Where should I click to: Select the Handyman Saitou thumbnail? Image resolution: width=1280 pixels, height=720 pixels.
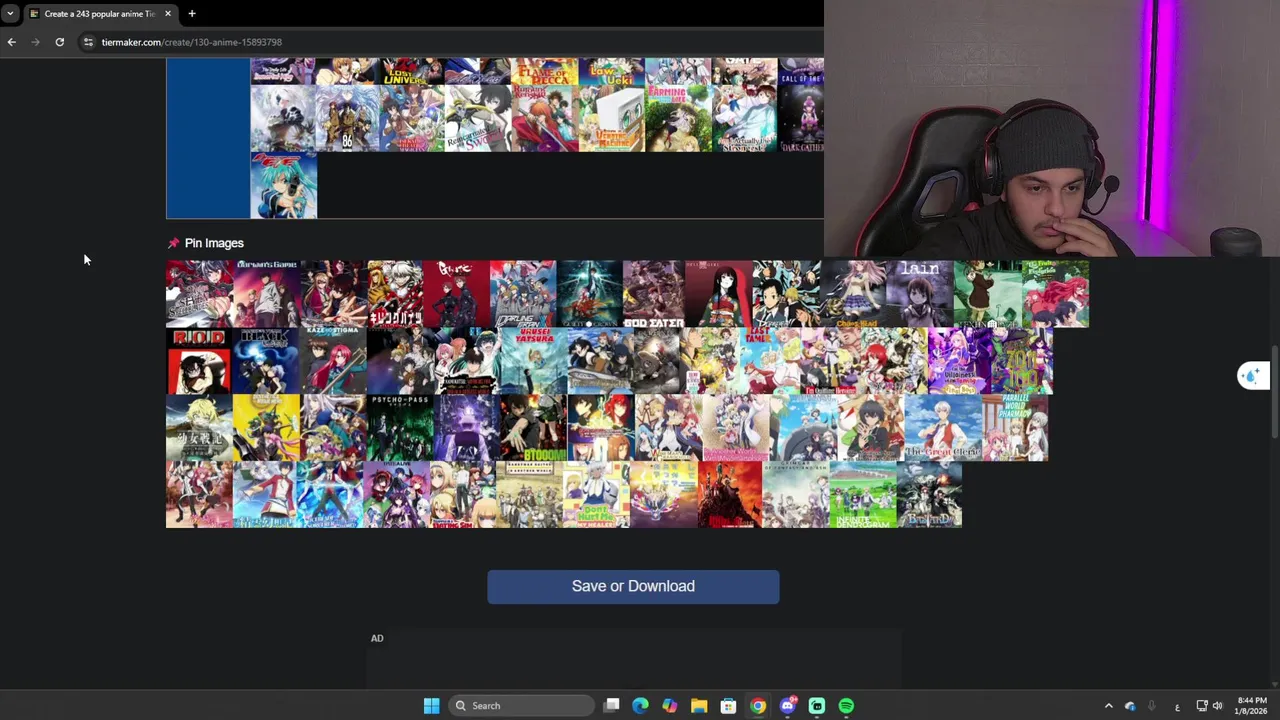click(529, 495)
